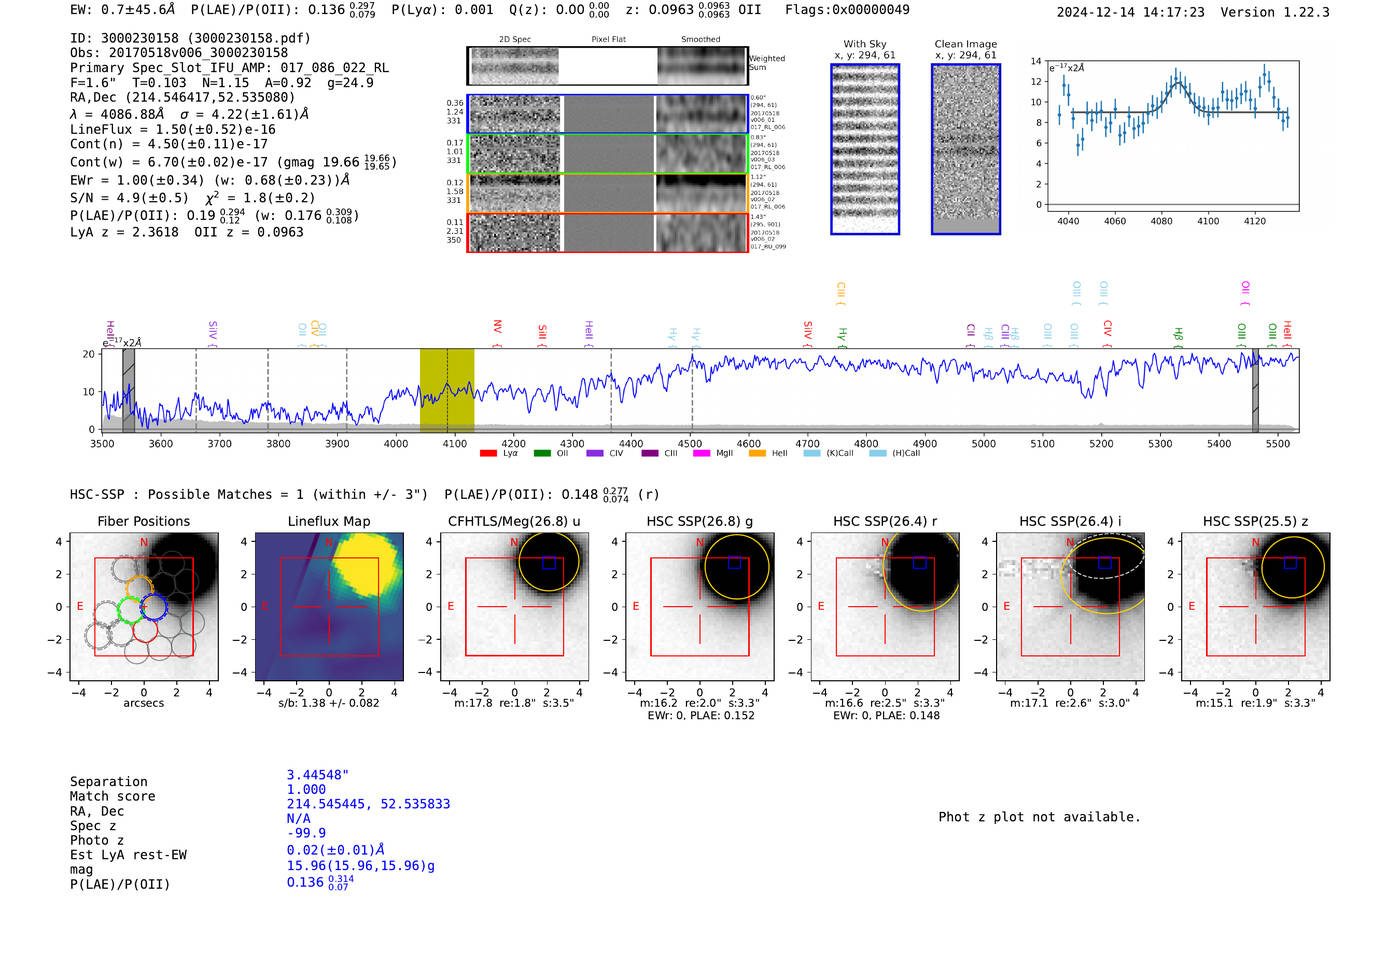This screenshot has width=1400, height=953.
Task: Select the red-bordered fiber 2D spectrum row
Action: pyautogui.click(x=607, y=232)
